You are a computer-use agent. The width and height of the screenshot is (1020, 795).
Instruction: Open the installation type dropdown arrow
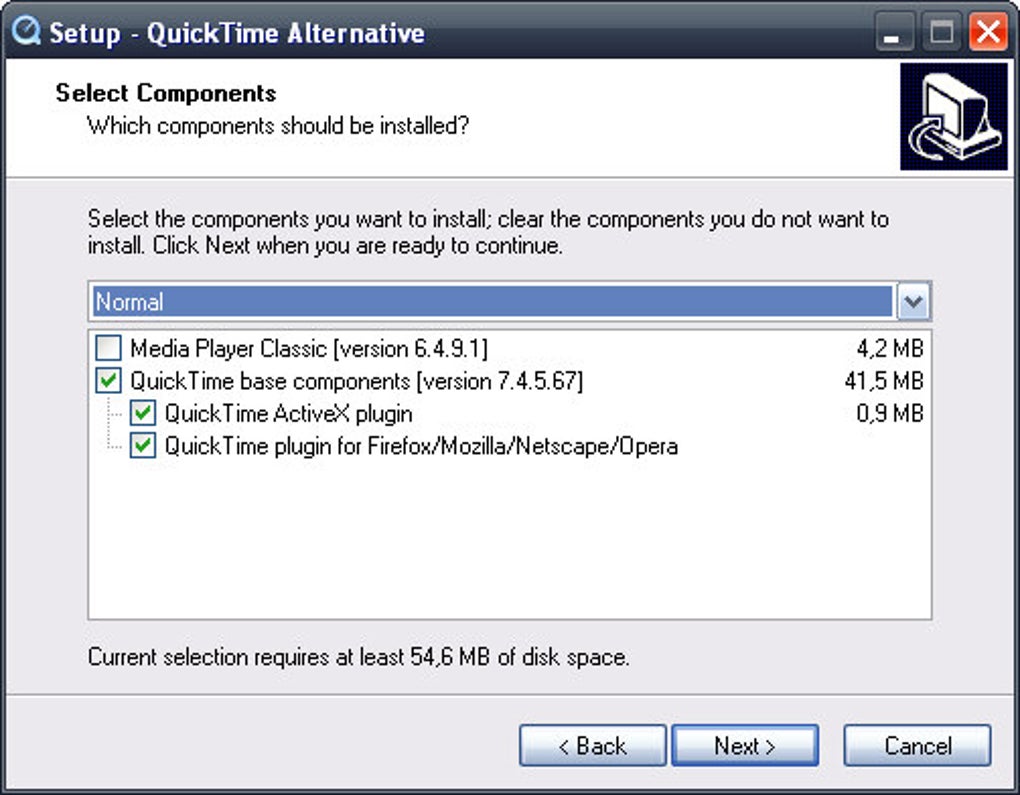pyautogui.click(x=914, y=302)
